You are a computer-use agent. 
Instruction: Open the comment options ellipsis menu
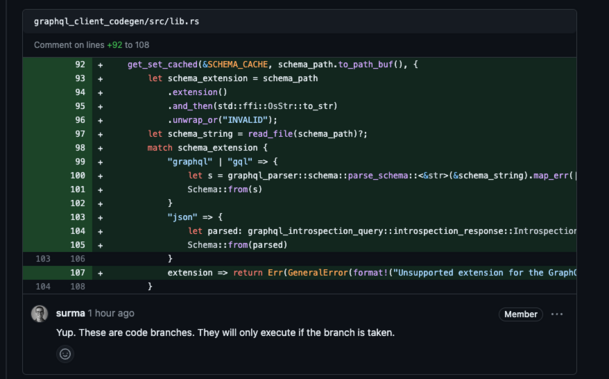click(557, 314)
